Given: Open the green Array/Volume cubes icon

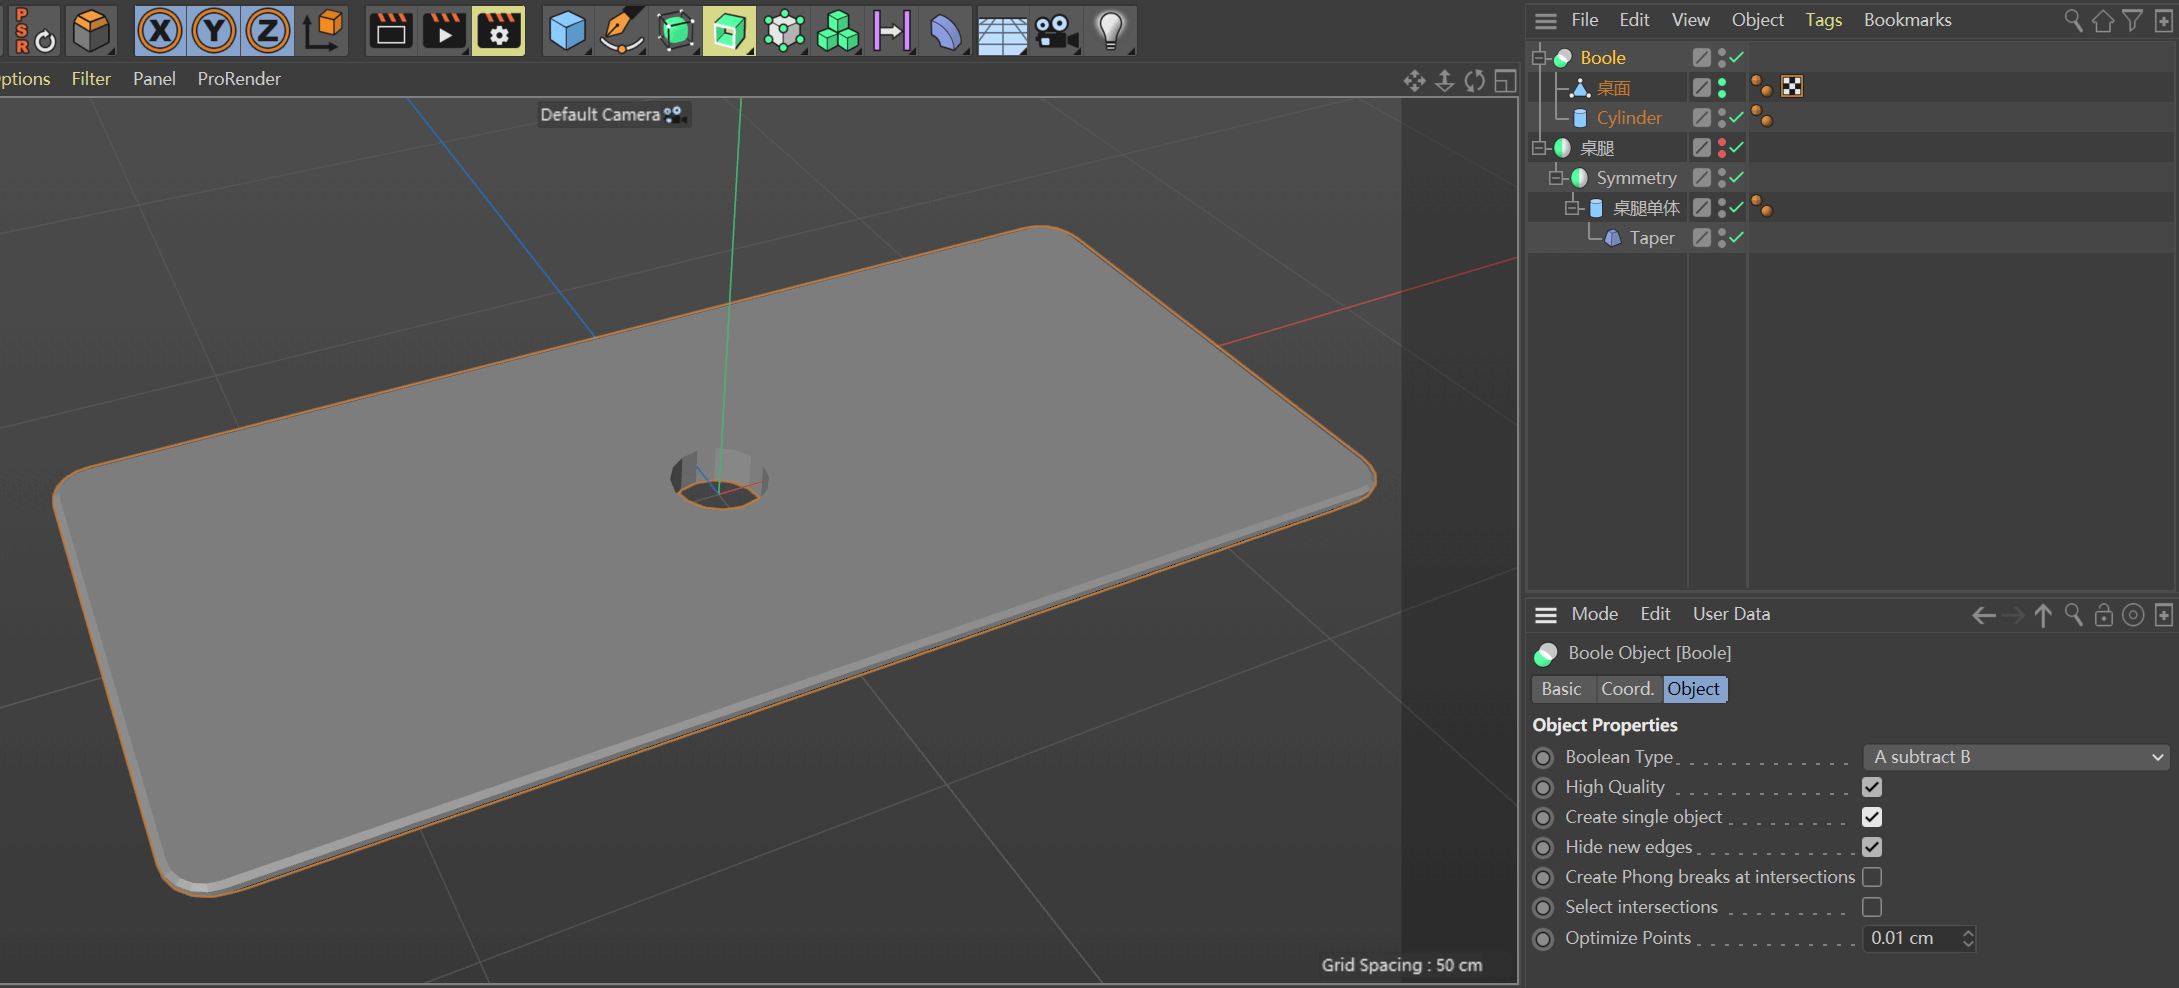Looking at the screenshot, I should (838, 31).
